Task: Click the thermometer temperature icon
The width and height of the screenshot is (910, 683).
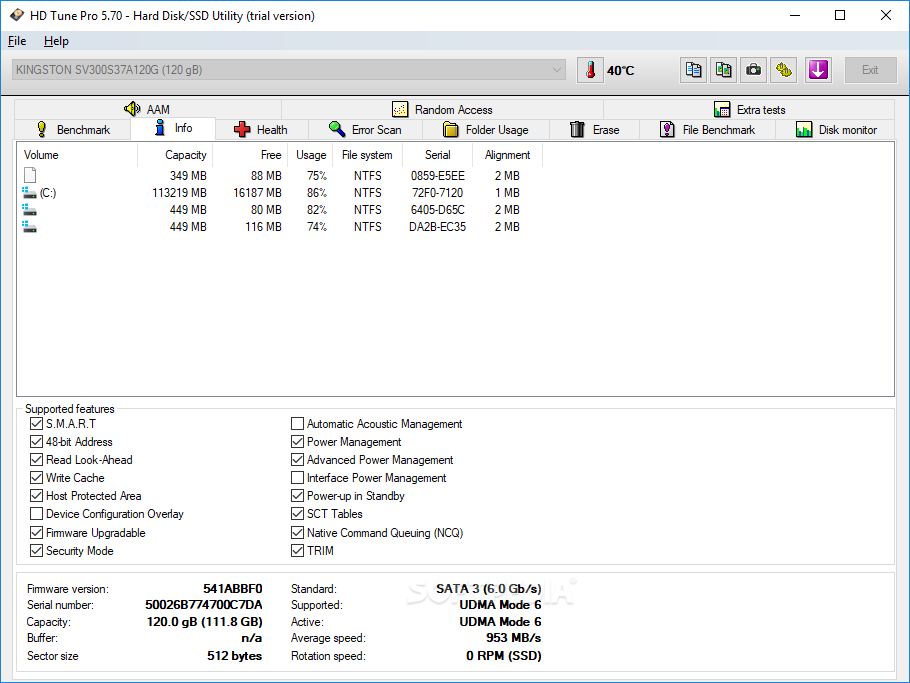Action: (x=590, y=70)
